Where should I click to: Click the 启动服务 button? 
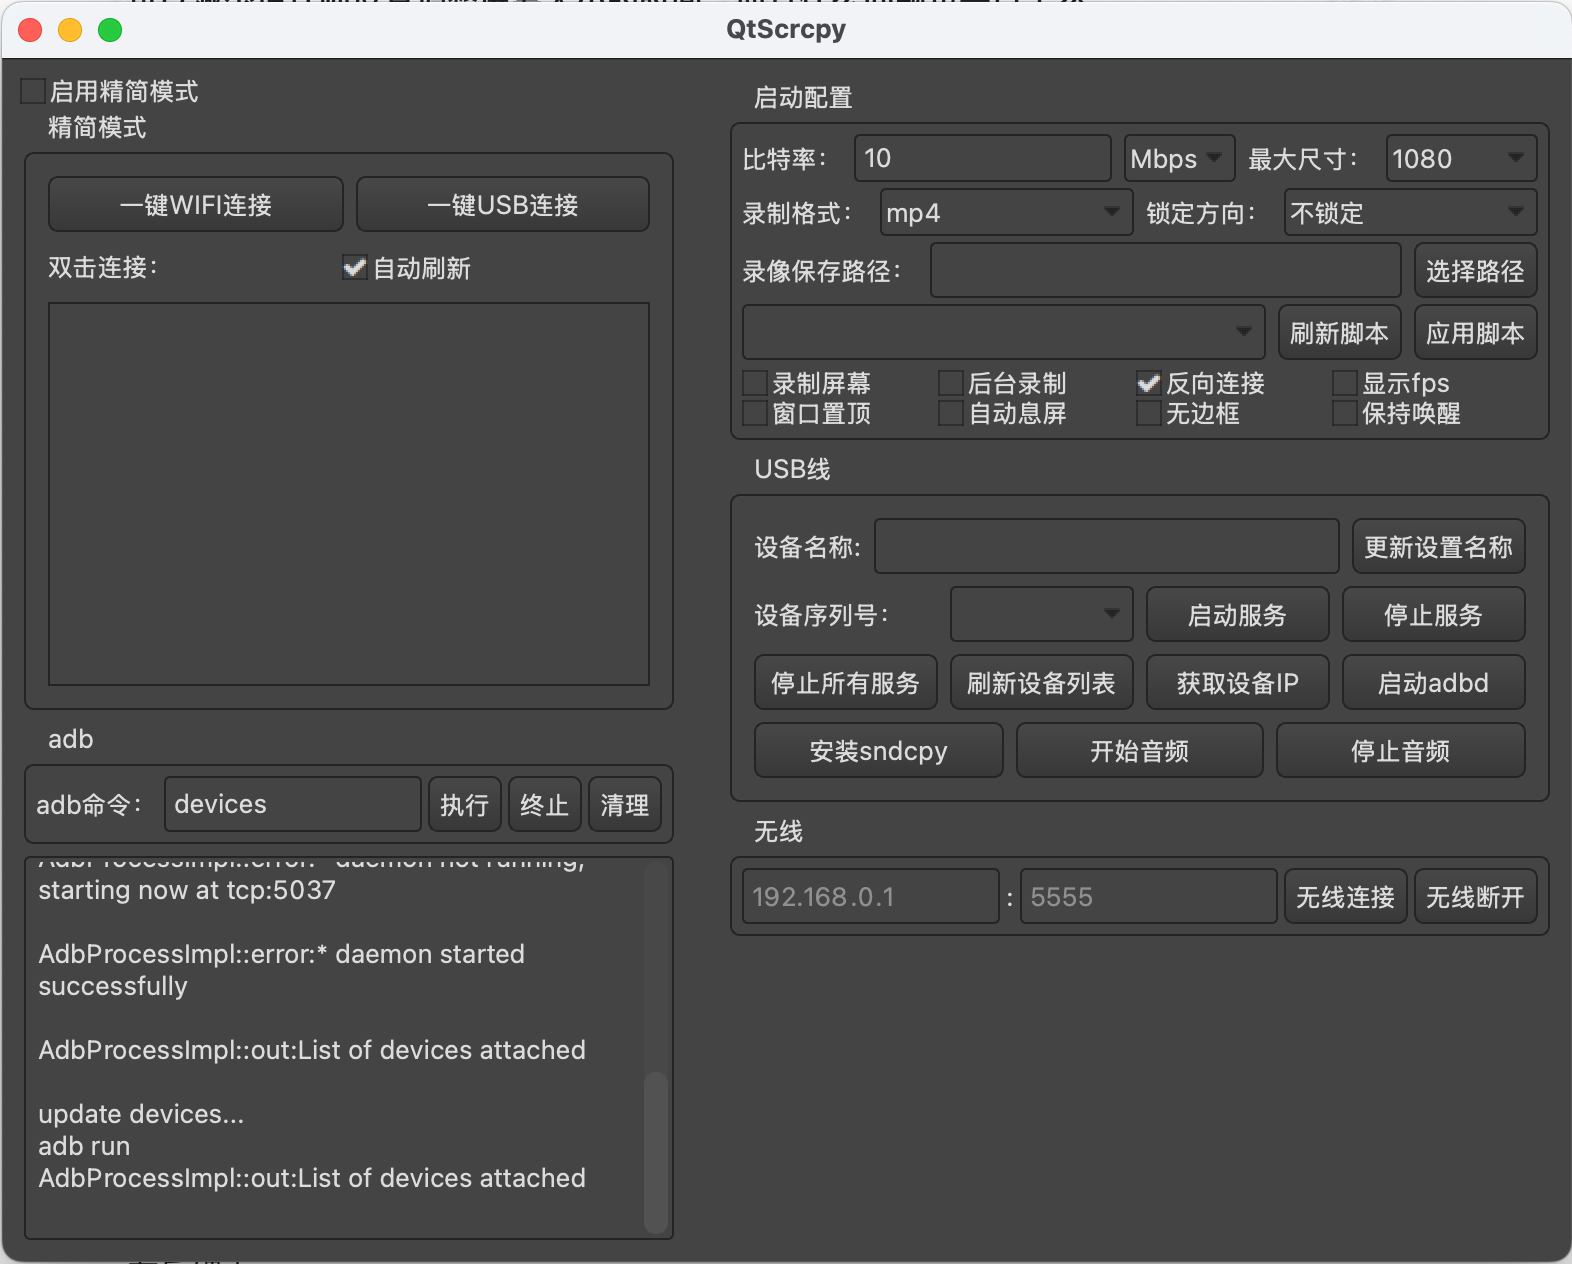point(1238,615)
